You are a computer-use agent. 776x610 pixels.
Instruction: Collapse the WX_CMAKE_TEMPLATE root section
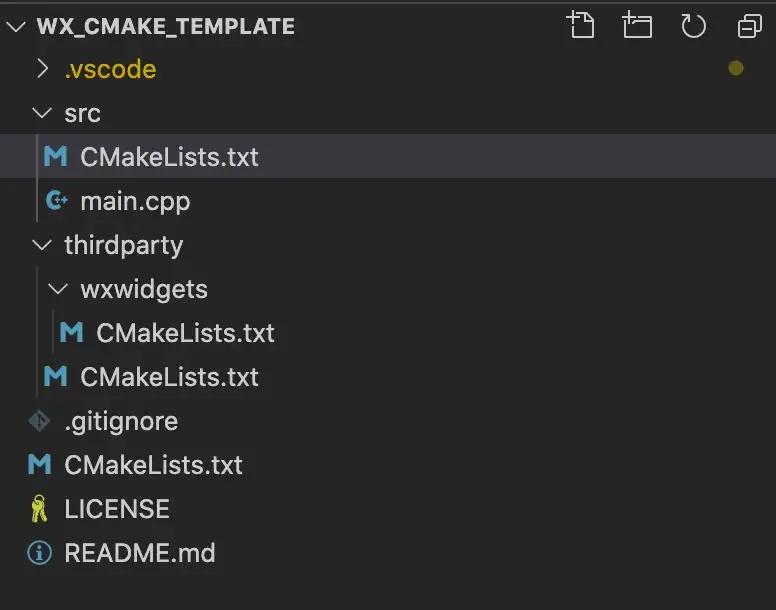[x=16, y=26]
